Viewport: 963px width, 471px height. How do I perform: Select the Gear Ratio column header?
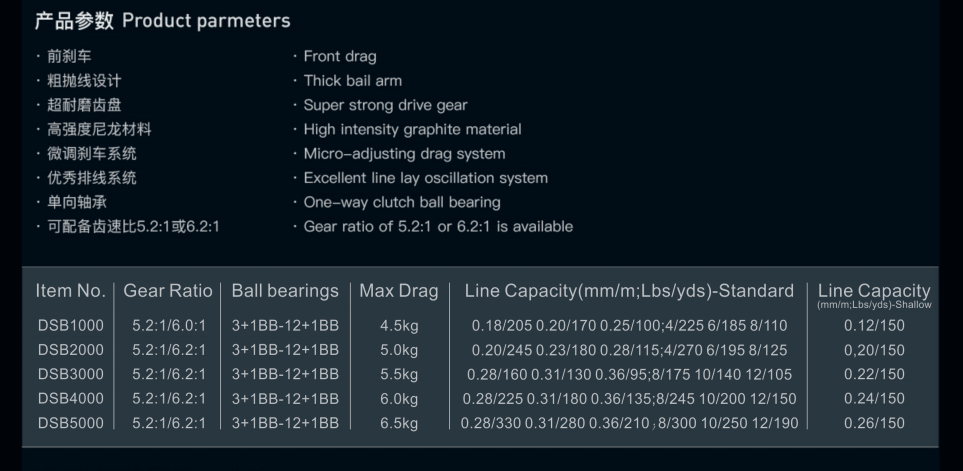(x=168, y=291)
